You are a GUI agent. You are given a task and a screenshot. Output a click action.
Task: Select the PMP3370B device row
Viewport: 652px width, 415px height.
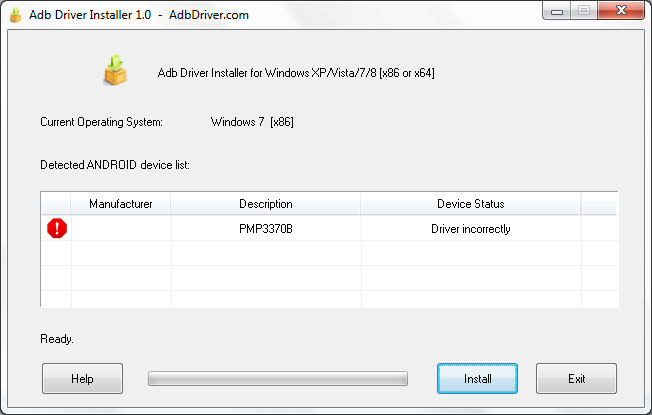pos(265,229)
